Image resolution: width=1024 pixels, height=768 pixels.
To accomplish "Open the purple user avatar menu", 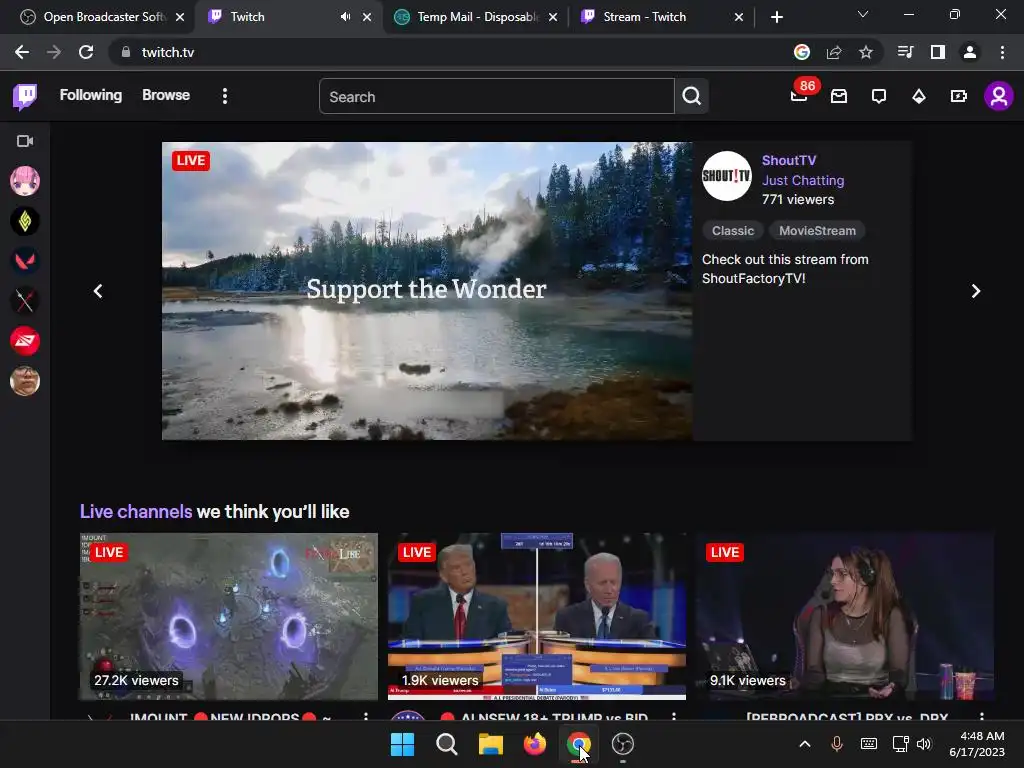I will point(999,97).
